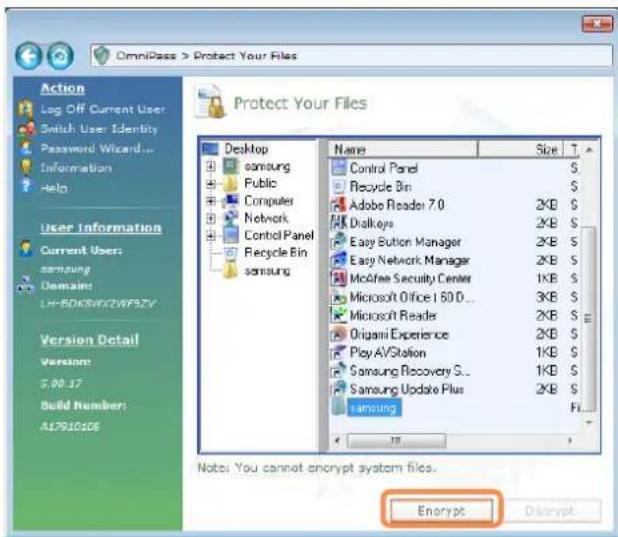The image size is (618, 537).
Task: Click the scroll up arrow of file list
Action: tap(589, 149)
